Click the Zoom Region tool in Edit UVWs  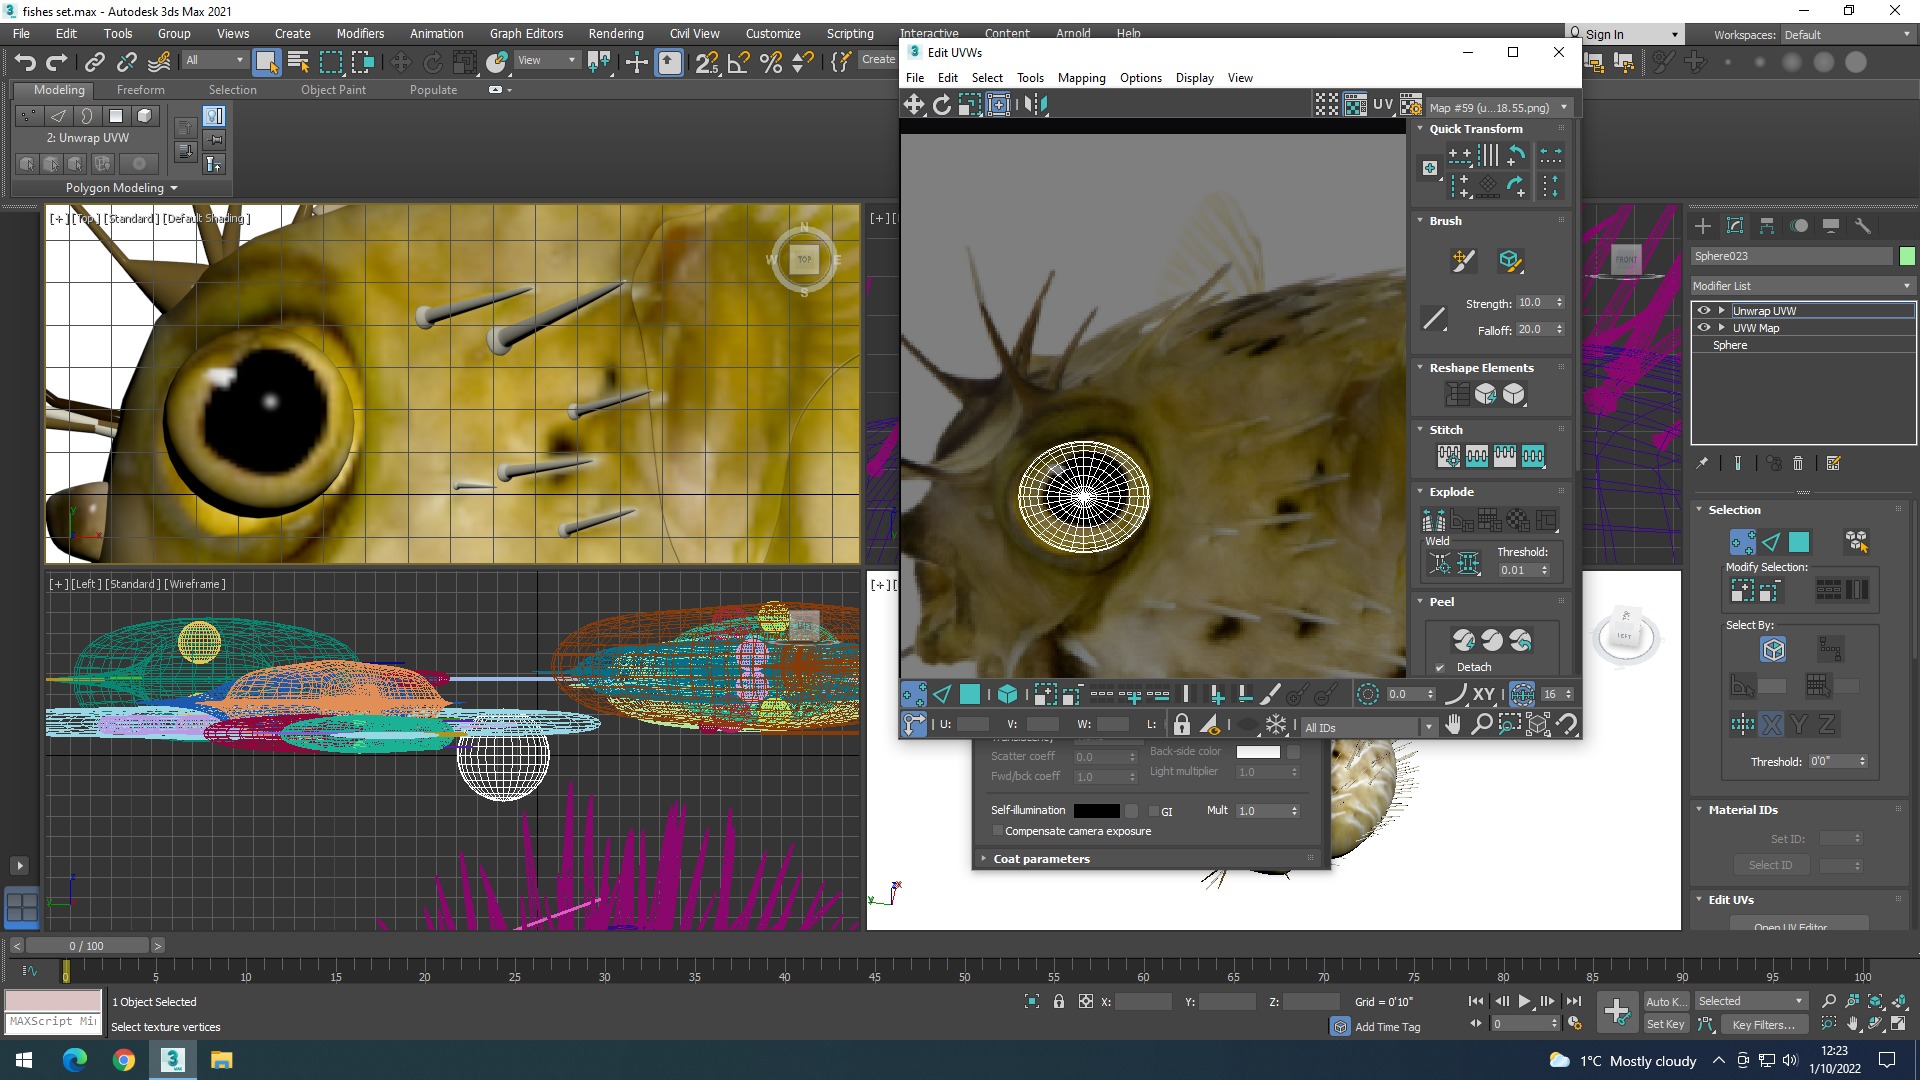click(1510, 724)
